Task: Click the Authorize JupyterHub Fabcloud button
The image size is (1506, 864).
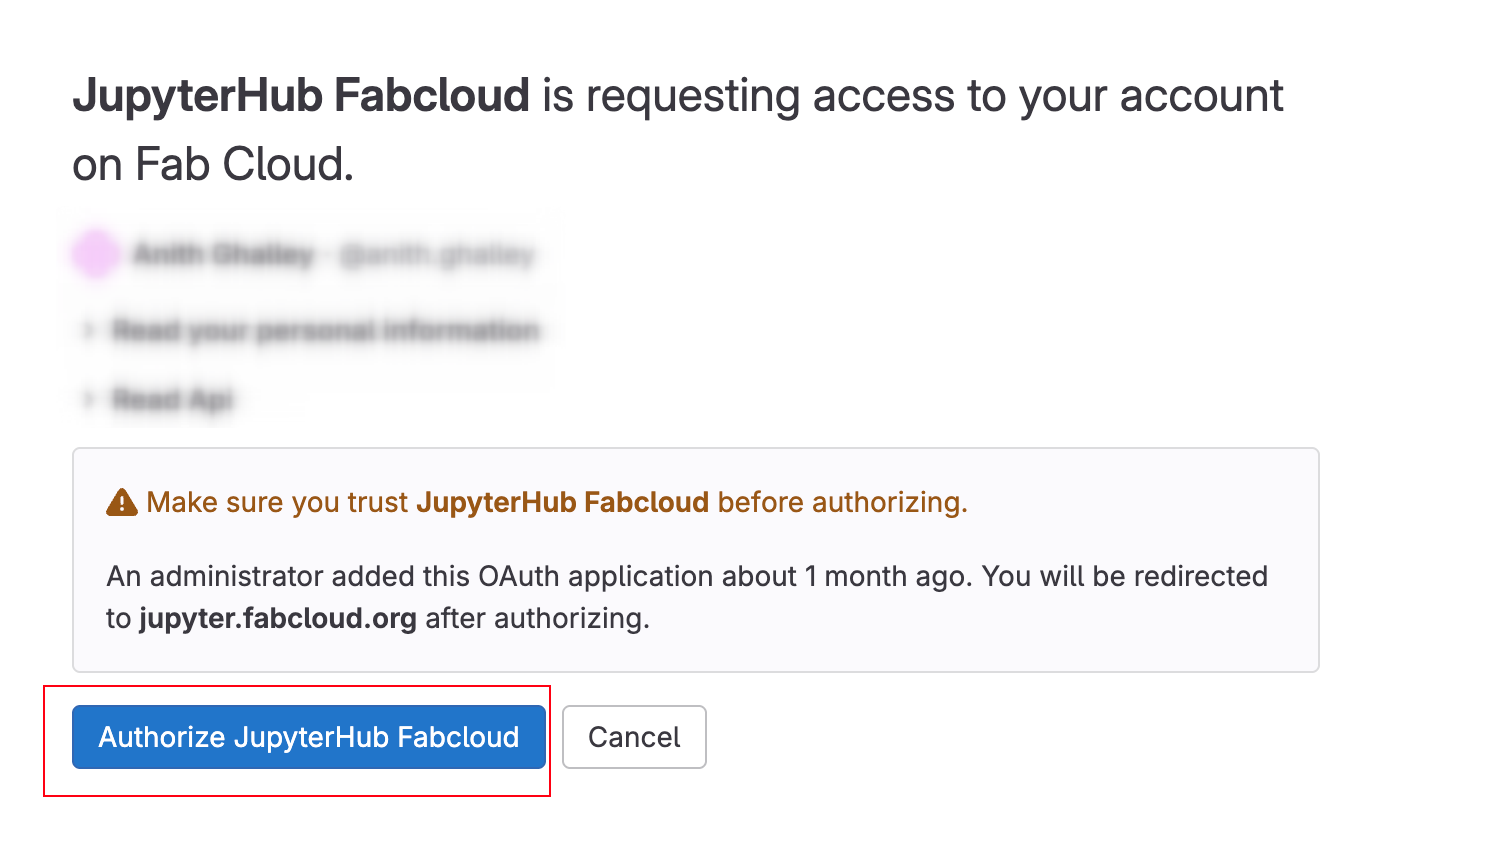Action: pyautogui.click(x=308, y=737)
